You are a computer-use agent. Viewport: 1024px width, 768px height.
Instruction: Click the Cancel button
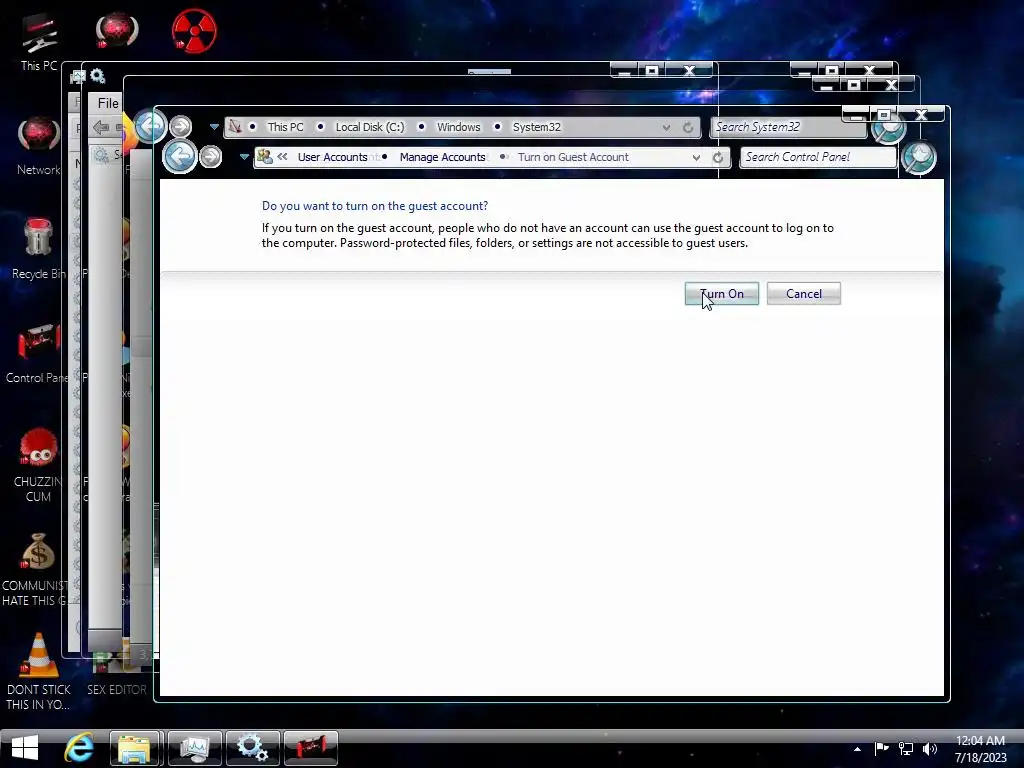803,294
